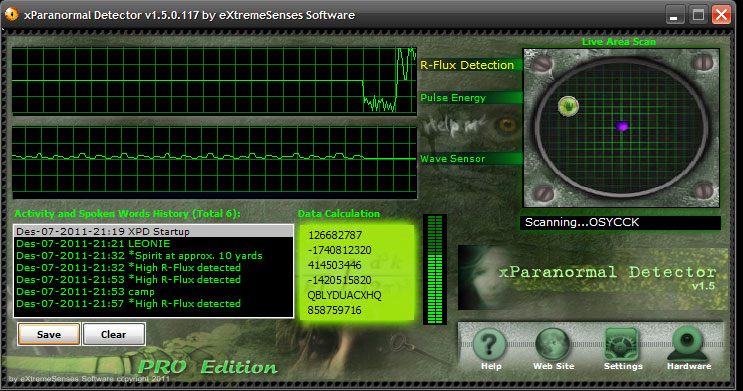Image resolution: width=743 pixels, height=391 pixels.
Task: Click the green vertical level meter
Action: [435, 270]
